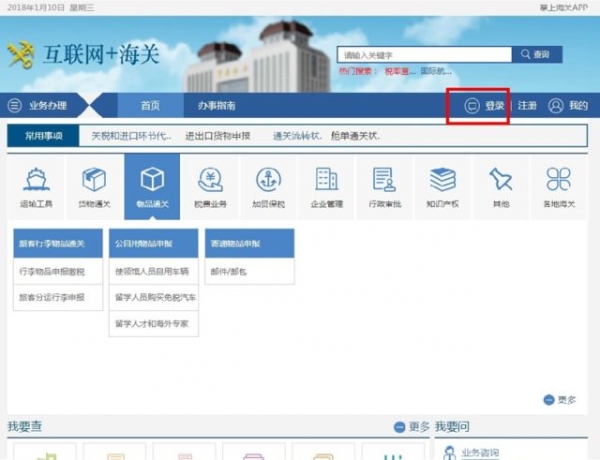
Task: Open the 注册 register link
Action: [x=527, y=105]
